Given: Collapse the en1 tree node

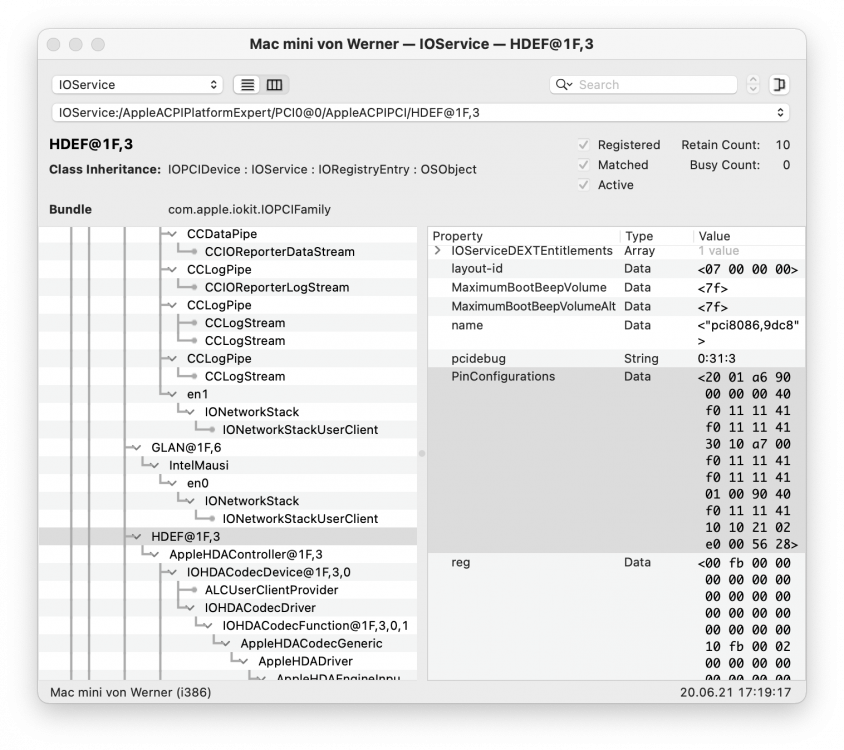Looking at the screenshot, I should pos(172,395).
